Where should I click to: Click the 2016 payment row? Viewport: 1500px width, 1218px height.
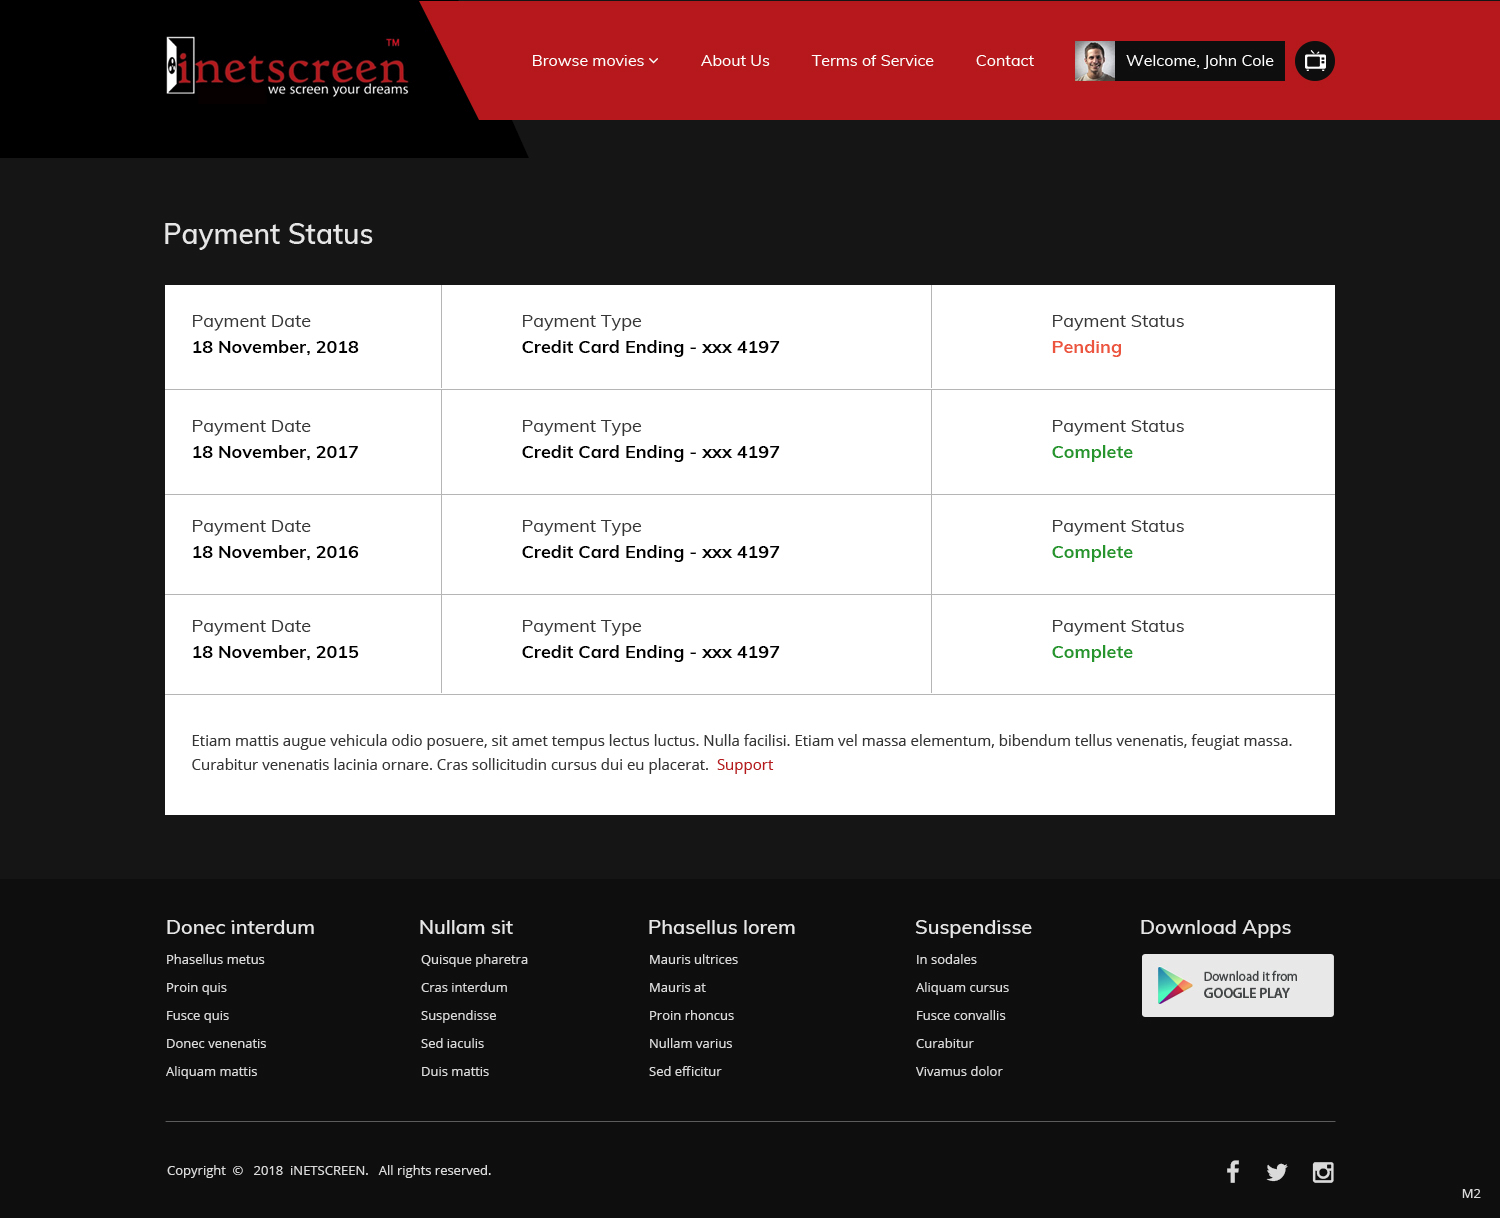750,543
